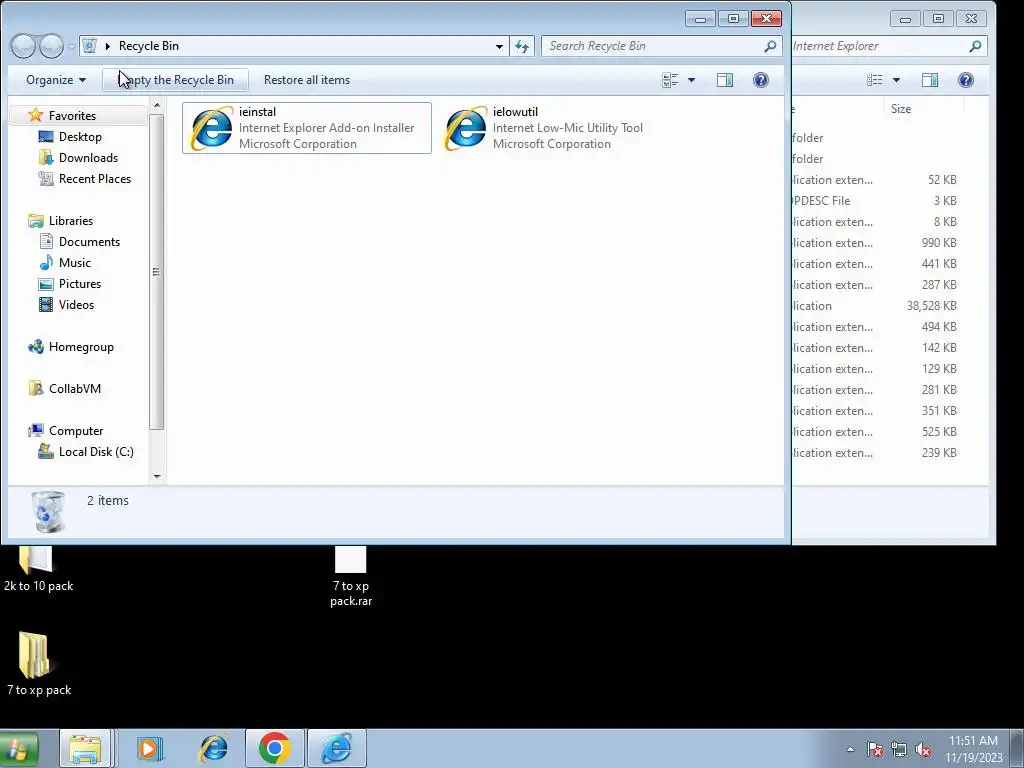The image size is (1024, 768).
Task: Click the Recycle Bin breadcrumb in address bar
Action: [x=149, y=46]
